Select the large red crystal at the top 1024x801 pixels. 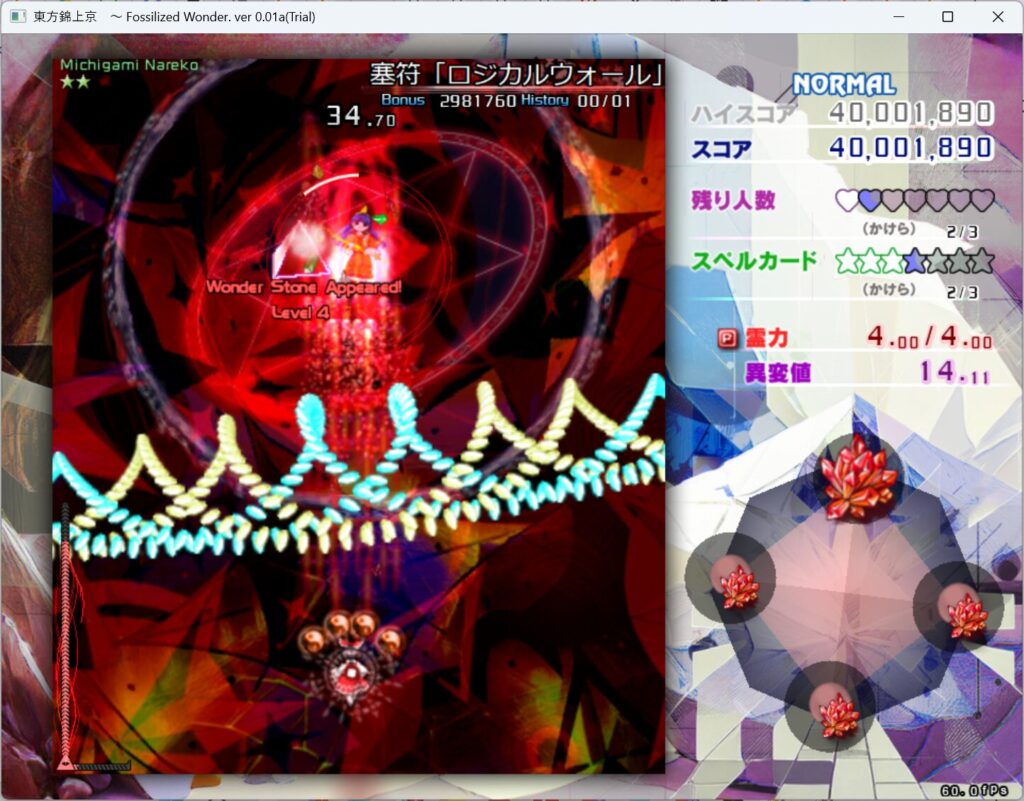tap(858, 477)
